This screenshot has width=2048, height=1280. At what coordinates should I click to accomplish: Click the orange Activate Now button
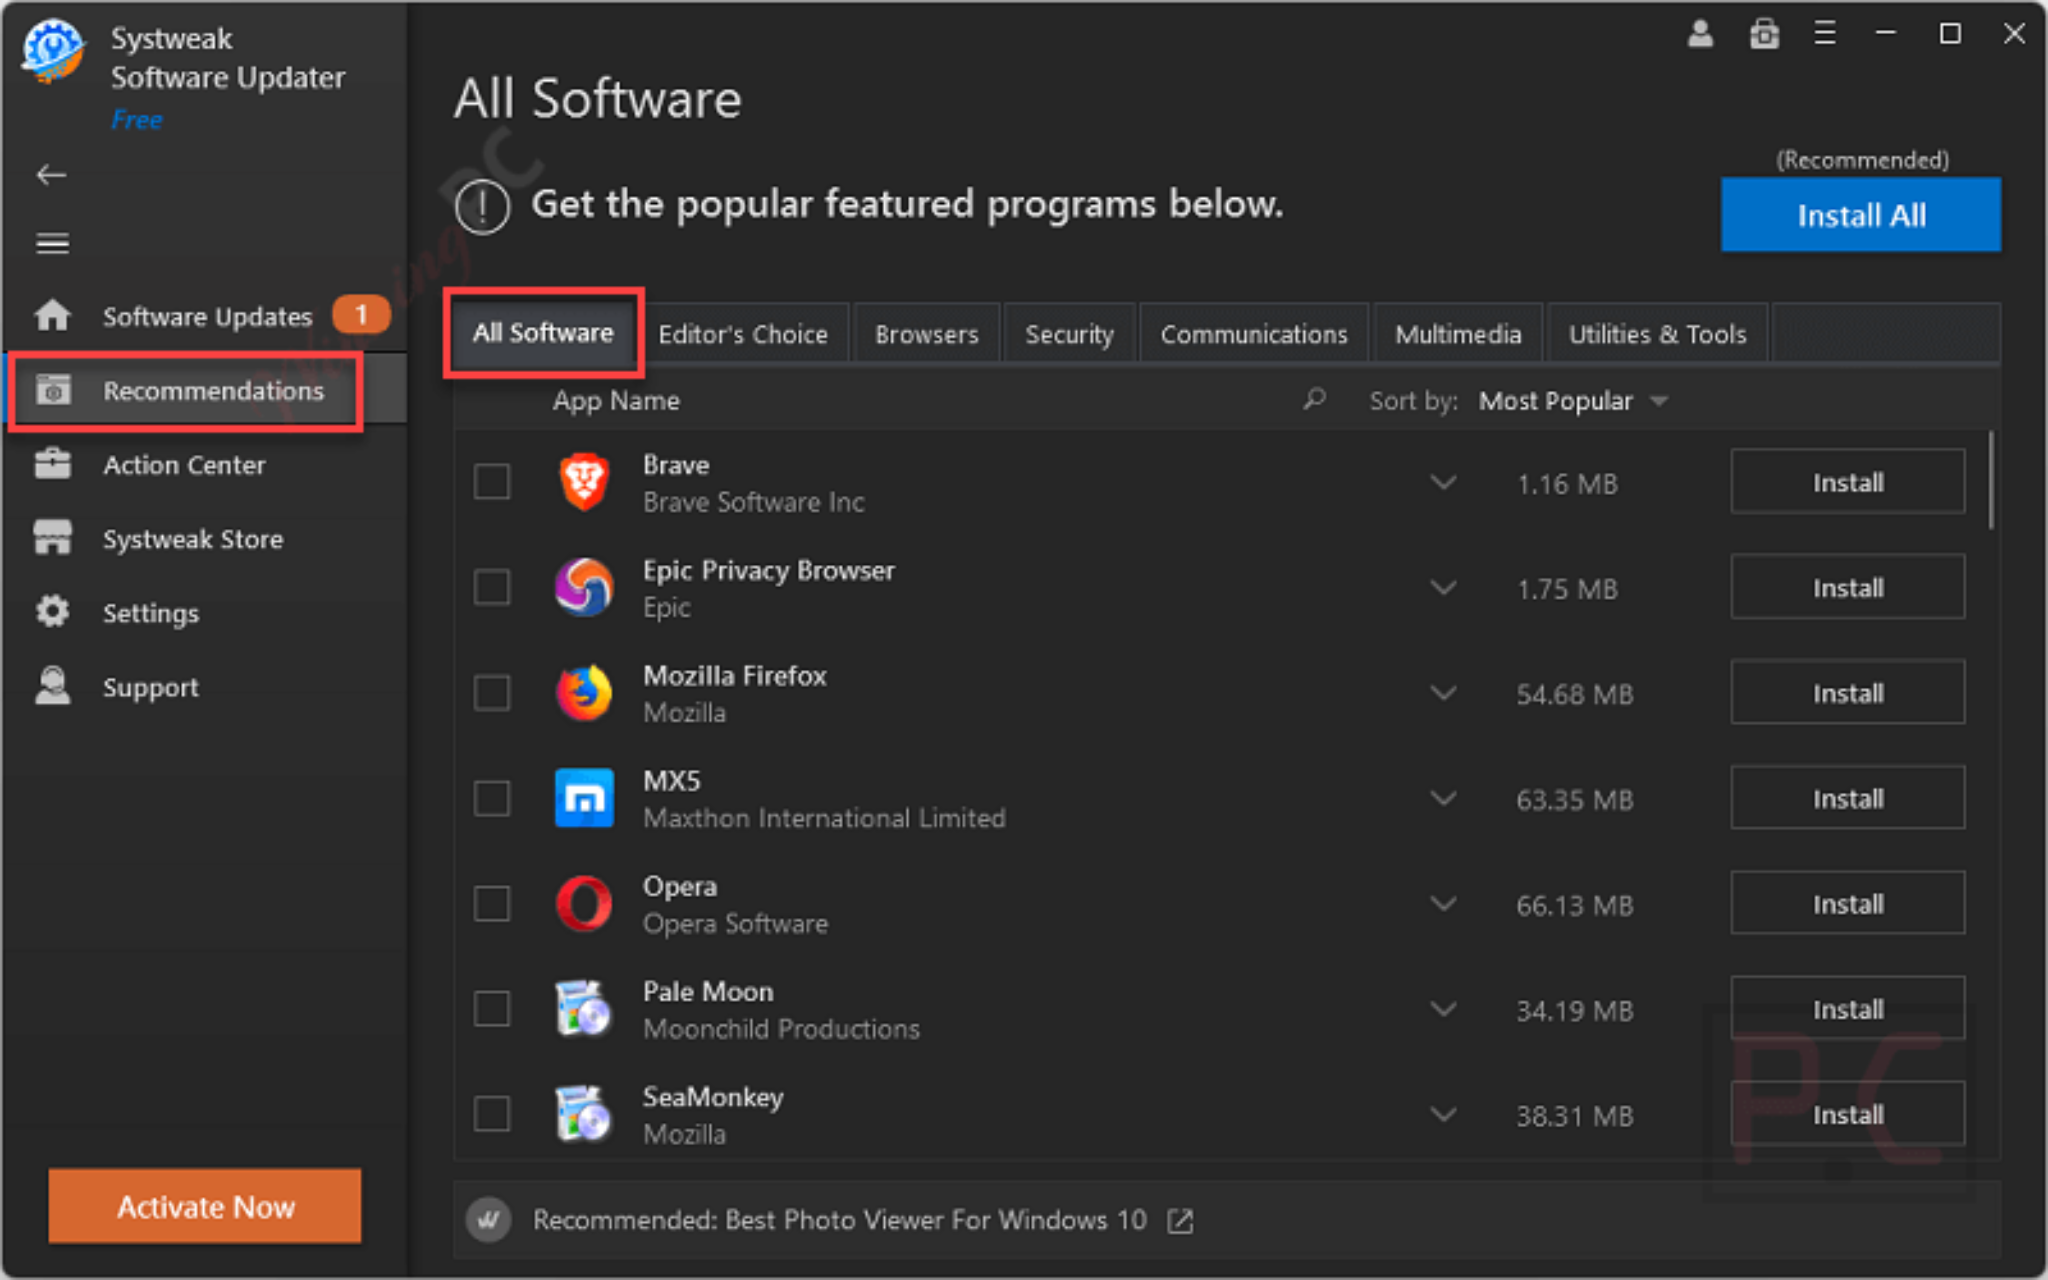click(205, 1206)
